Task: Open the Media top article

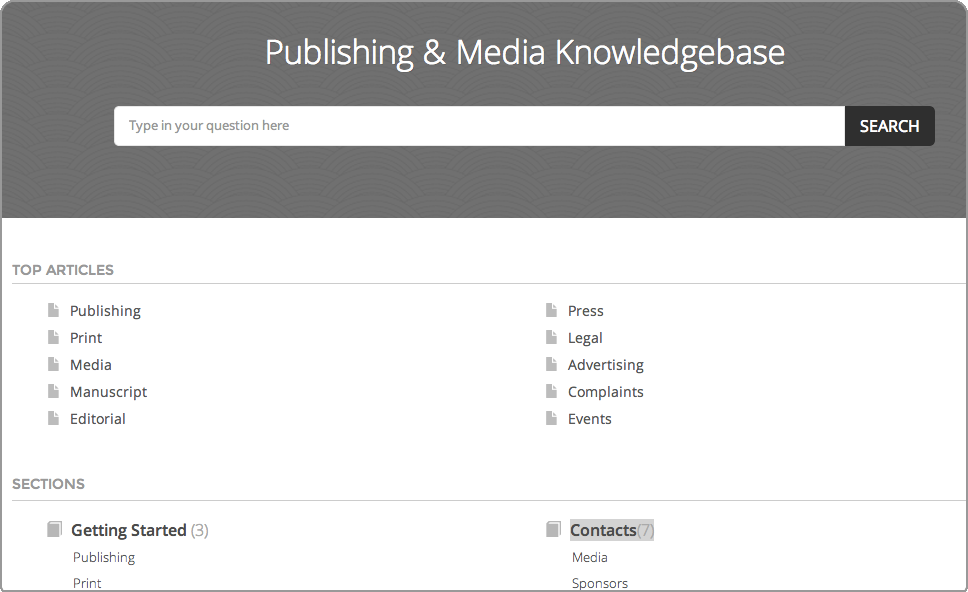Action: pyautogui.click(x=91, y=365)
